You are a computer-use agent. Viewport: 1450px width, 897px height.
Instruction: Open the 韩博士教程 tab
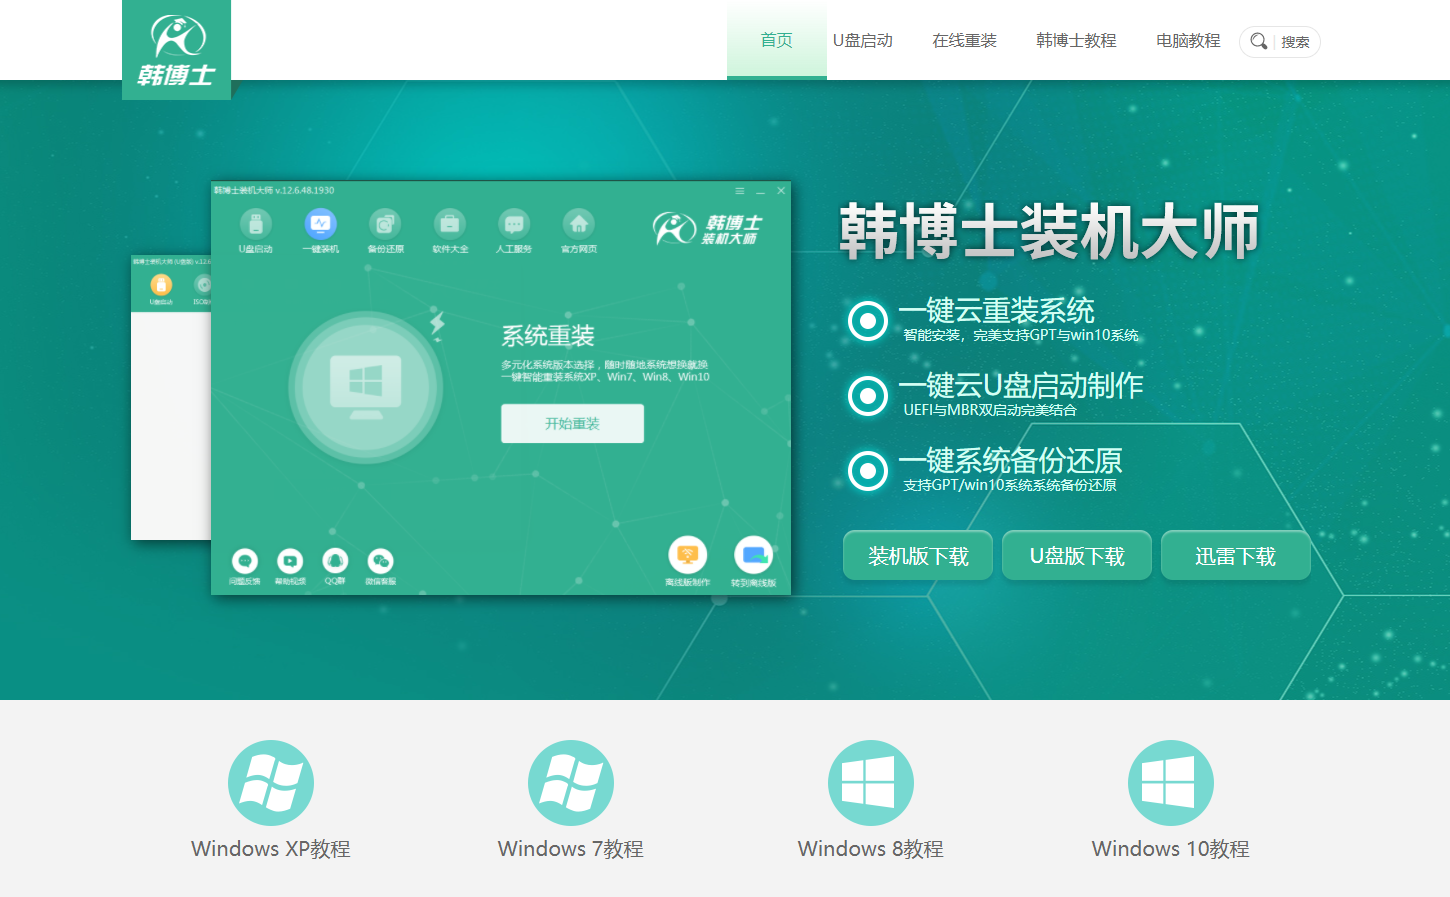click(x=1076, y=40)
